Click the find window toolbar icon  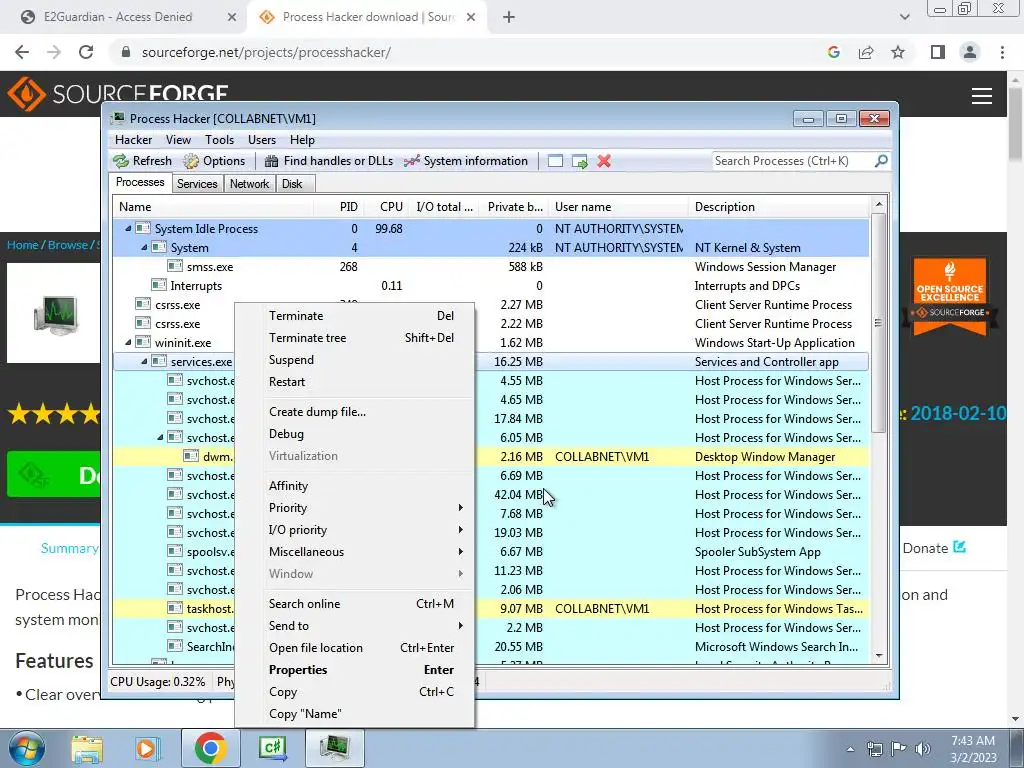coord(555,161)
